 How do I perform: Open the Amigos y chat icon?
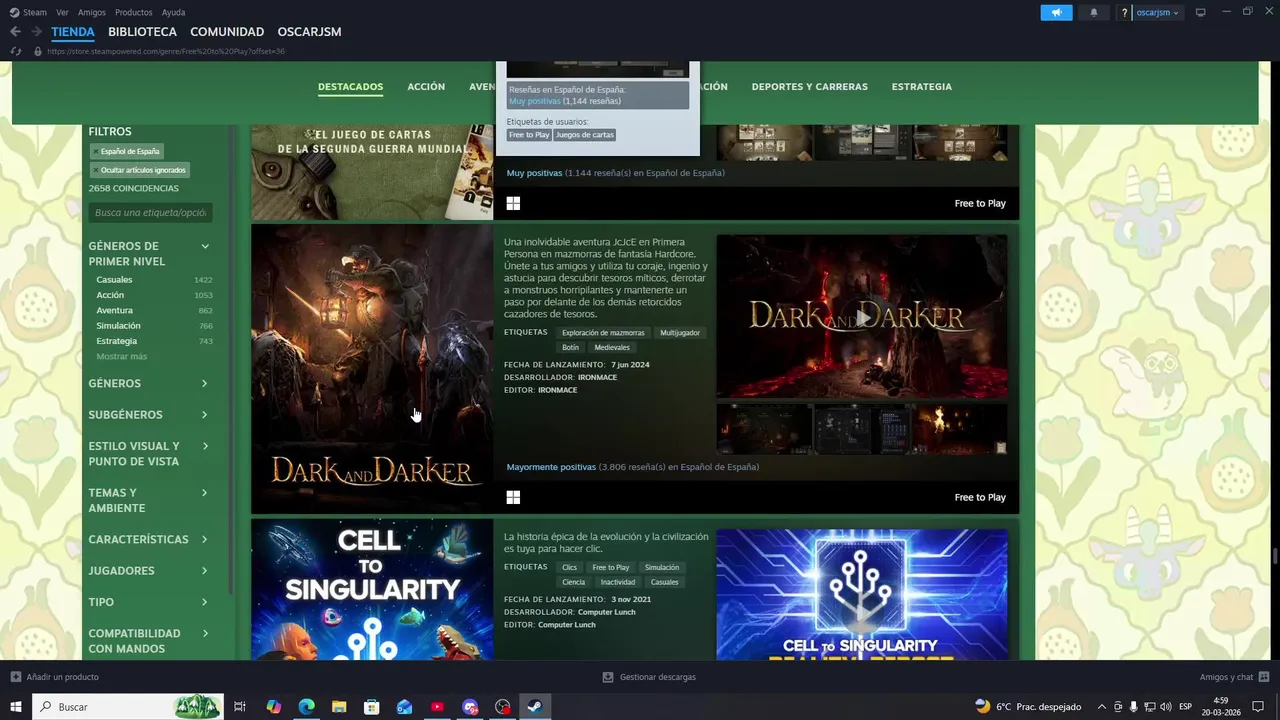click(1264, 677)
